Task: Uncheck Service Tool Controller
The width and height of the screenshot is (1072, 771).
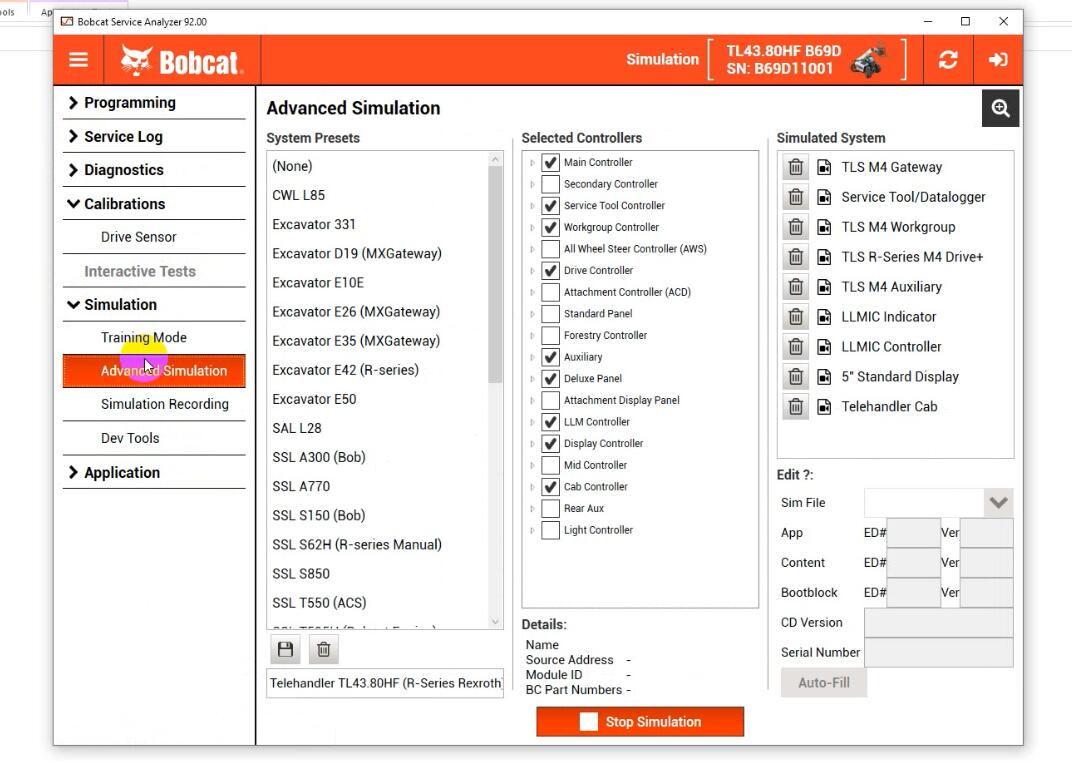Action: tap(550, 206)
